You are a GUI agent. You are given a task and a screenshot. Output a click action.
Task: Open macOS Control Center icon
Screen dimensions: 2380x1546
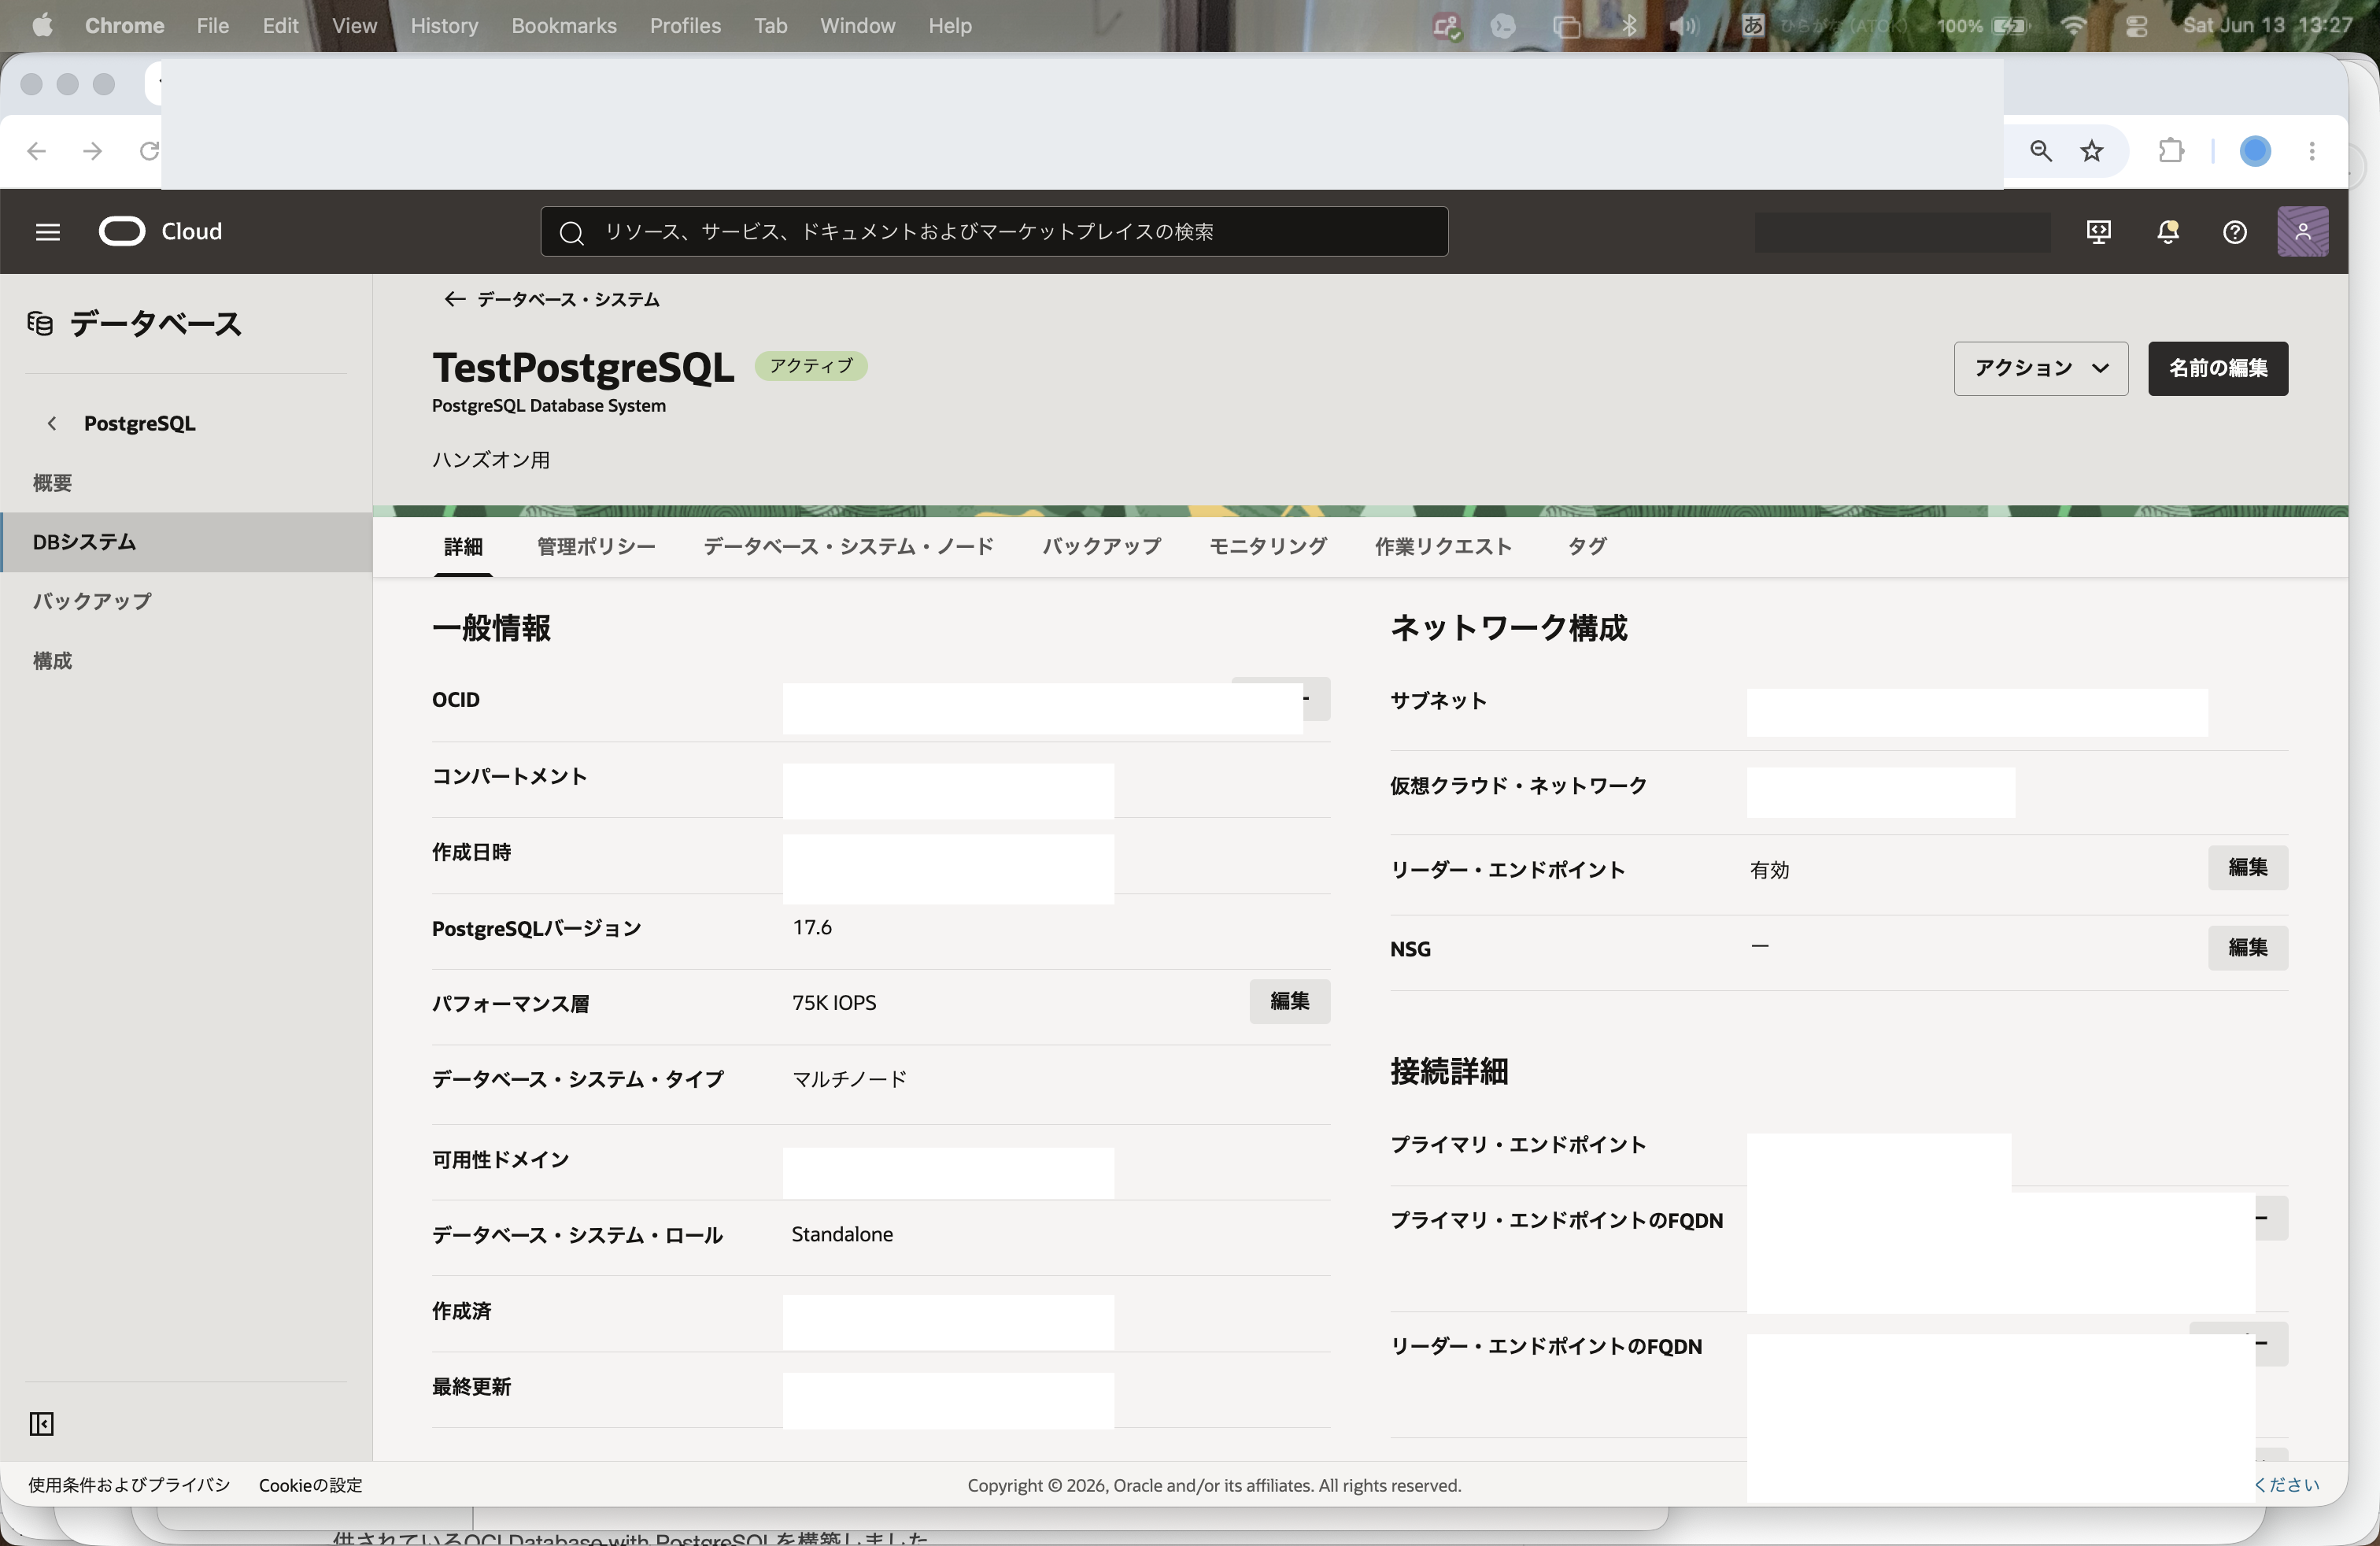[x=2136, y=26]
